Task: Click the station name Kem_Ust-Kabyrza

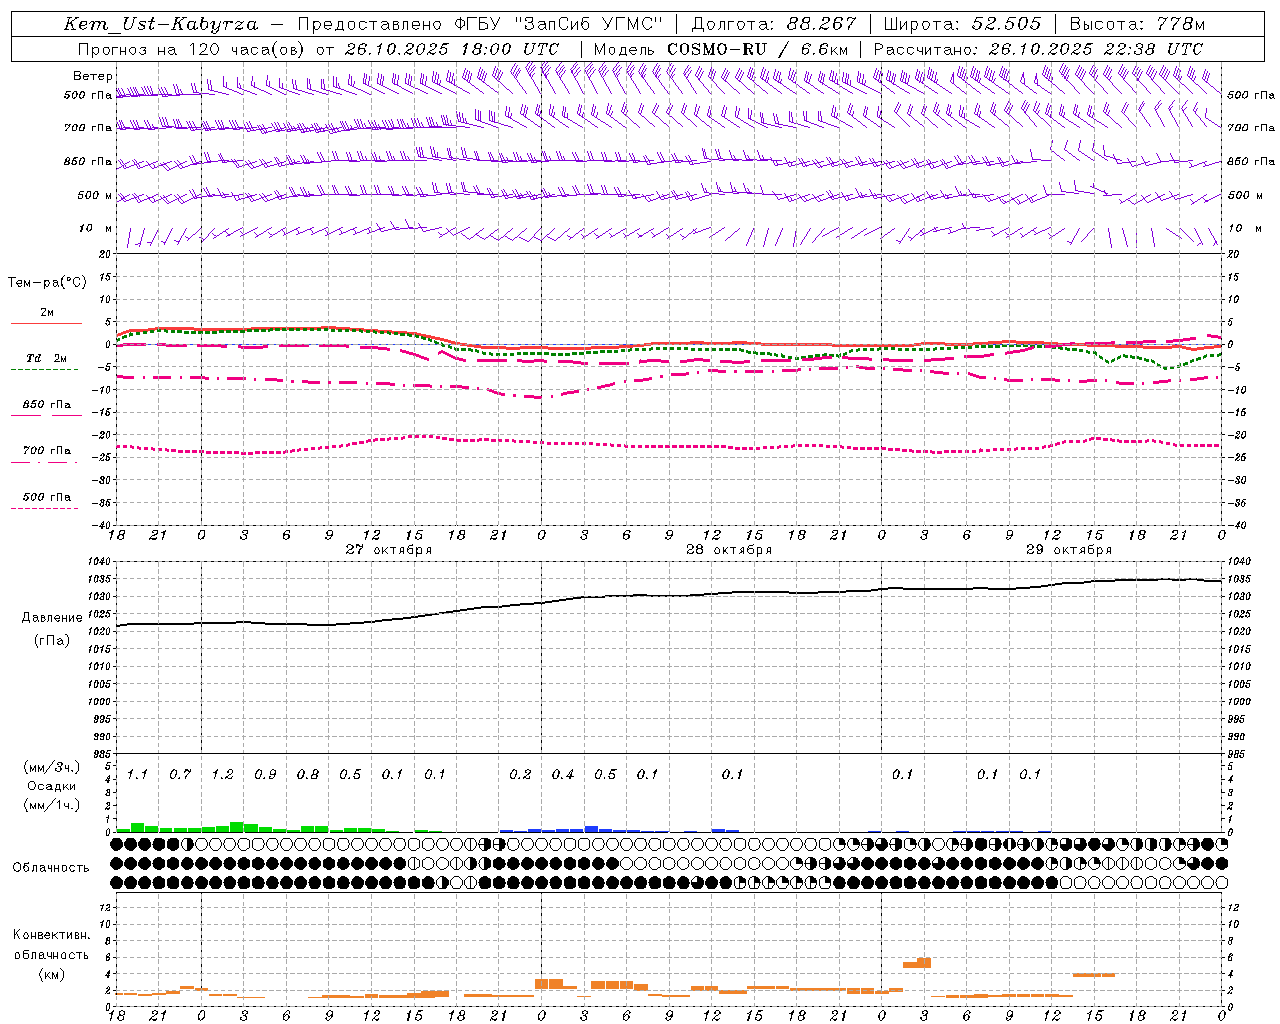Action: click(161, 24)
